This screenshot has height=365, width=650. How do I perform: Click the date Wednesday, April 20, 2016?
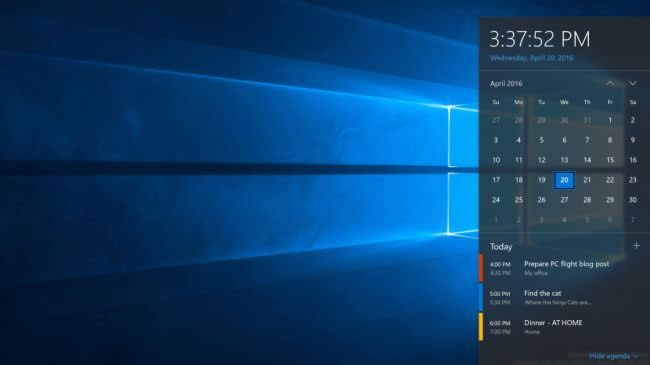click(532, 58)
